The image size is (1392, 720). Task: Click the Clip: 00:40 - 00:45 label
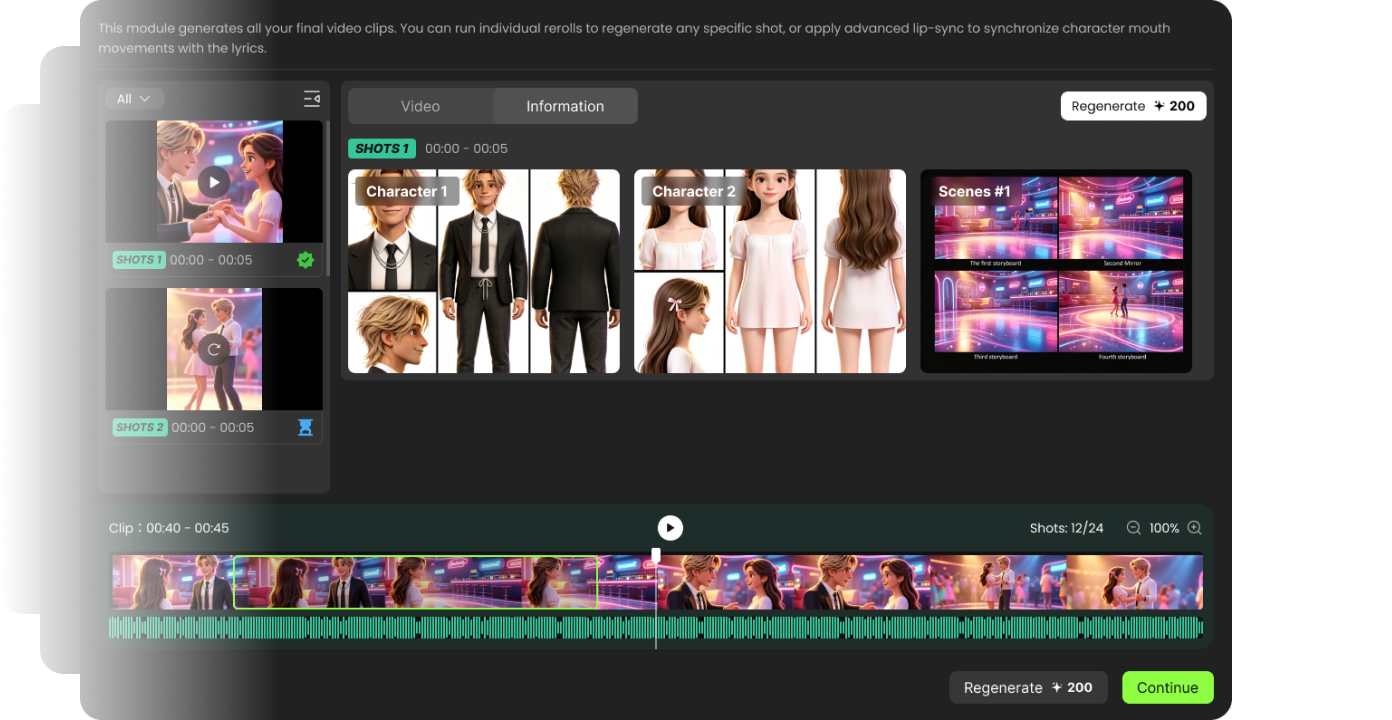point(169,528)
